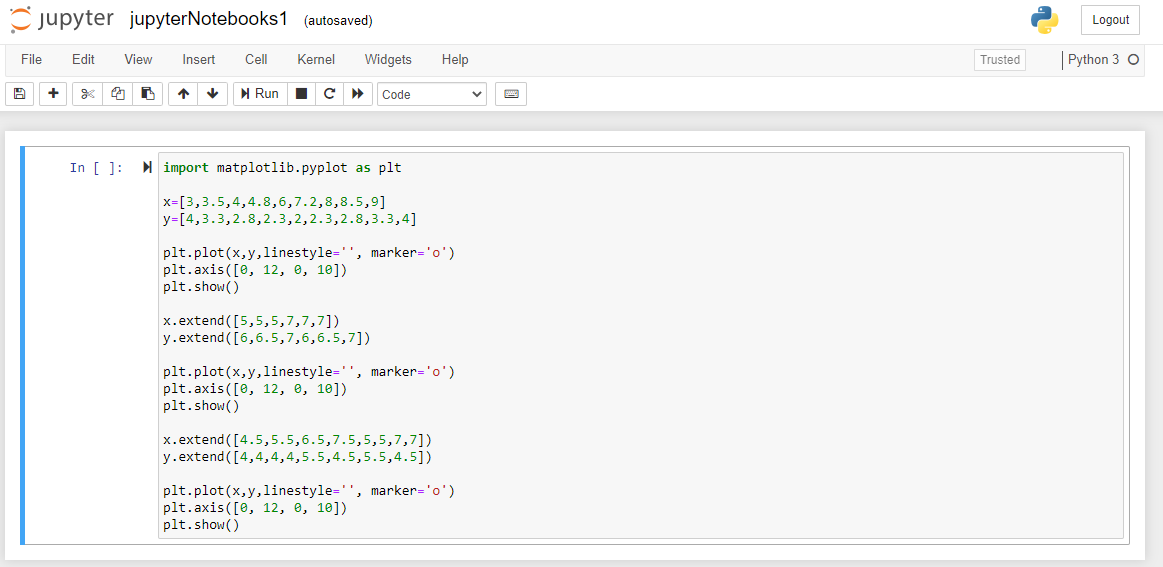Open the command palette keyboard icon
The width and height of the screenshot is (1163, 567).
[511, 94]
